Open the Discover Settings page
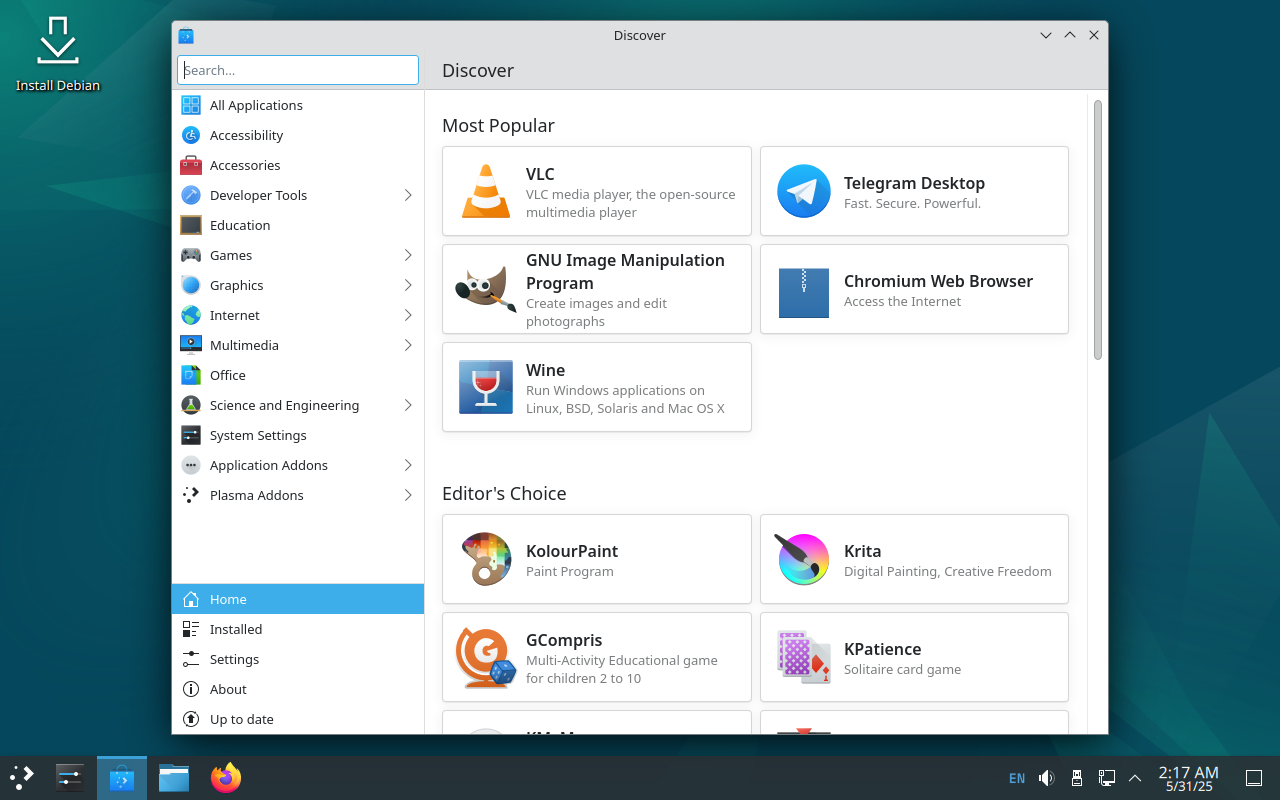This screenshot has height=800, width=1280. click(298, 659)
